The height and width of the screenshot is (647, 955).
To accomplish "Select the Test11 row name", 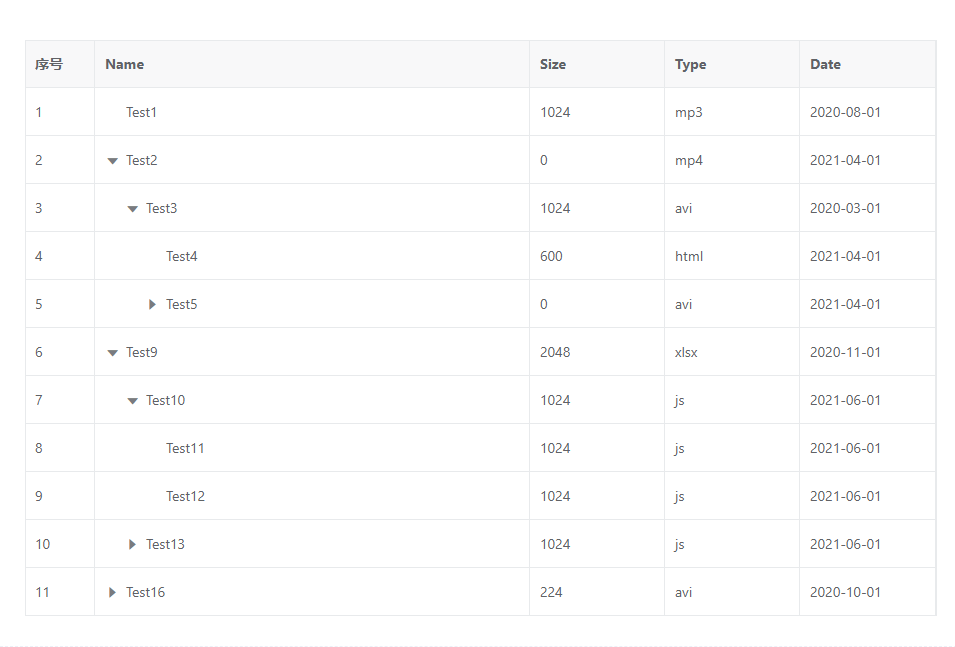I will click(x=185, y=448).
